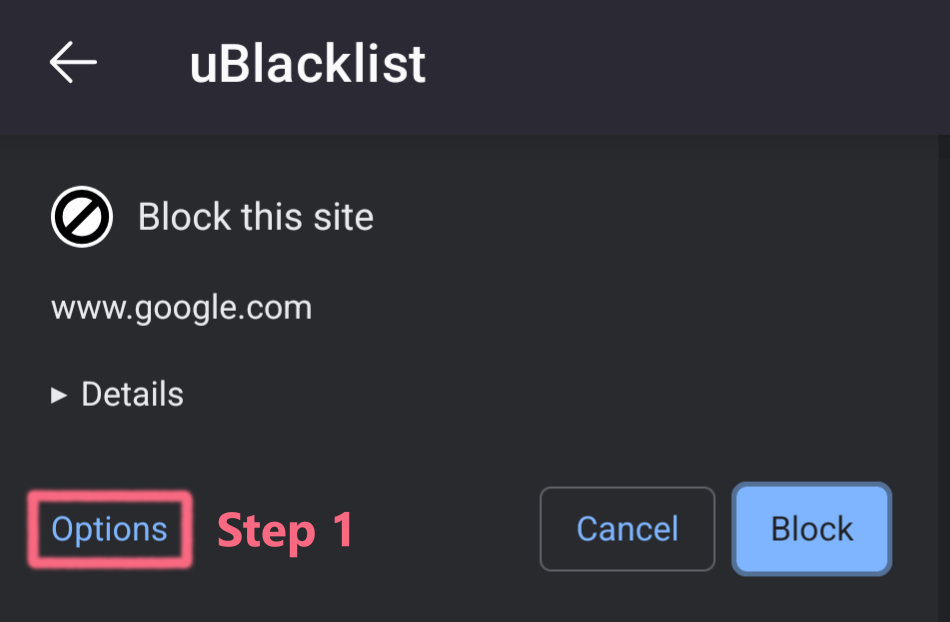
Task: Dismiss the dialog with Cancel
Action: click(x=627, y=529)
